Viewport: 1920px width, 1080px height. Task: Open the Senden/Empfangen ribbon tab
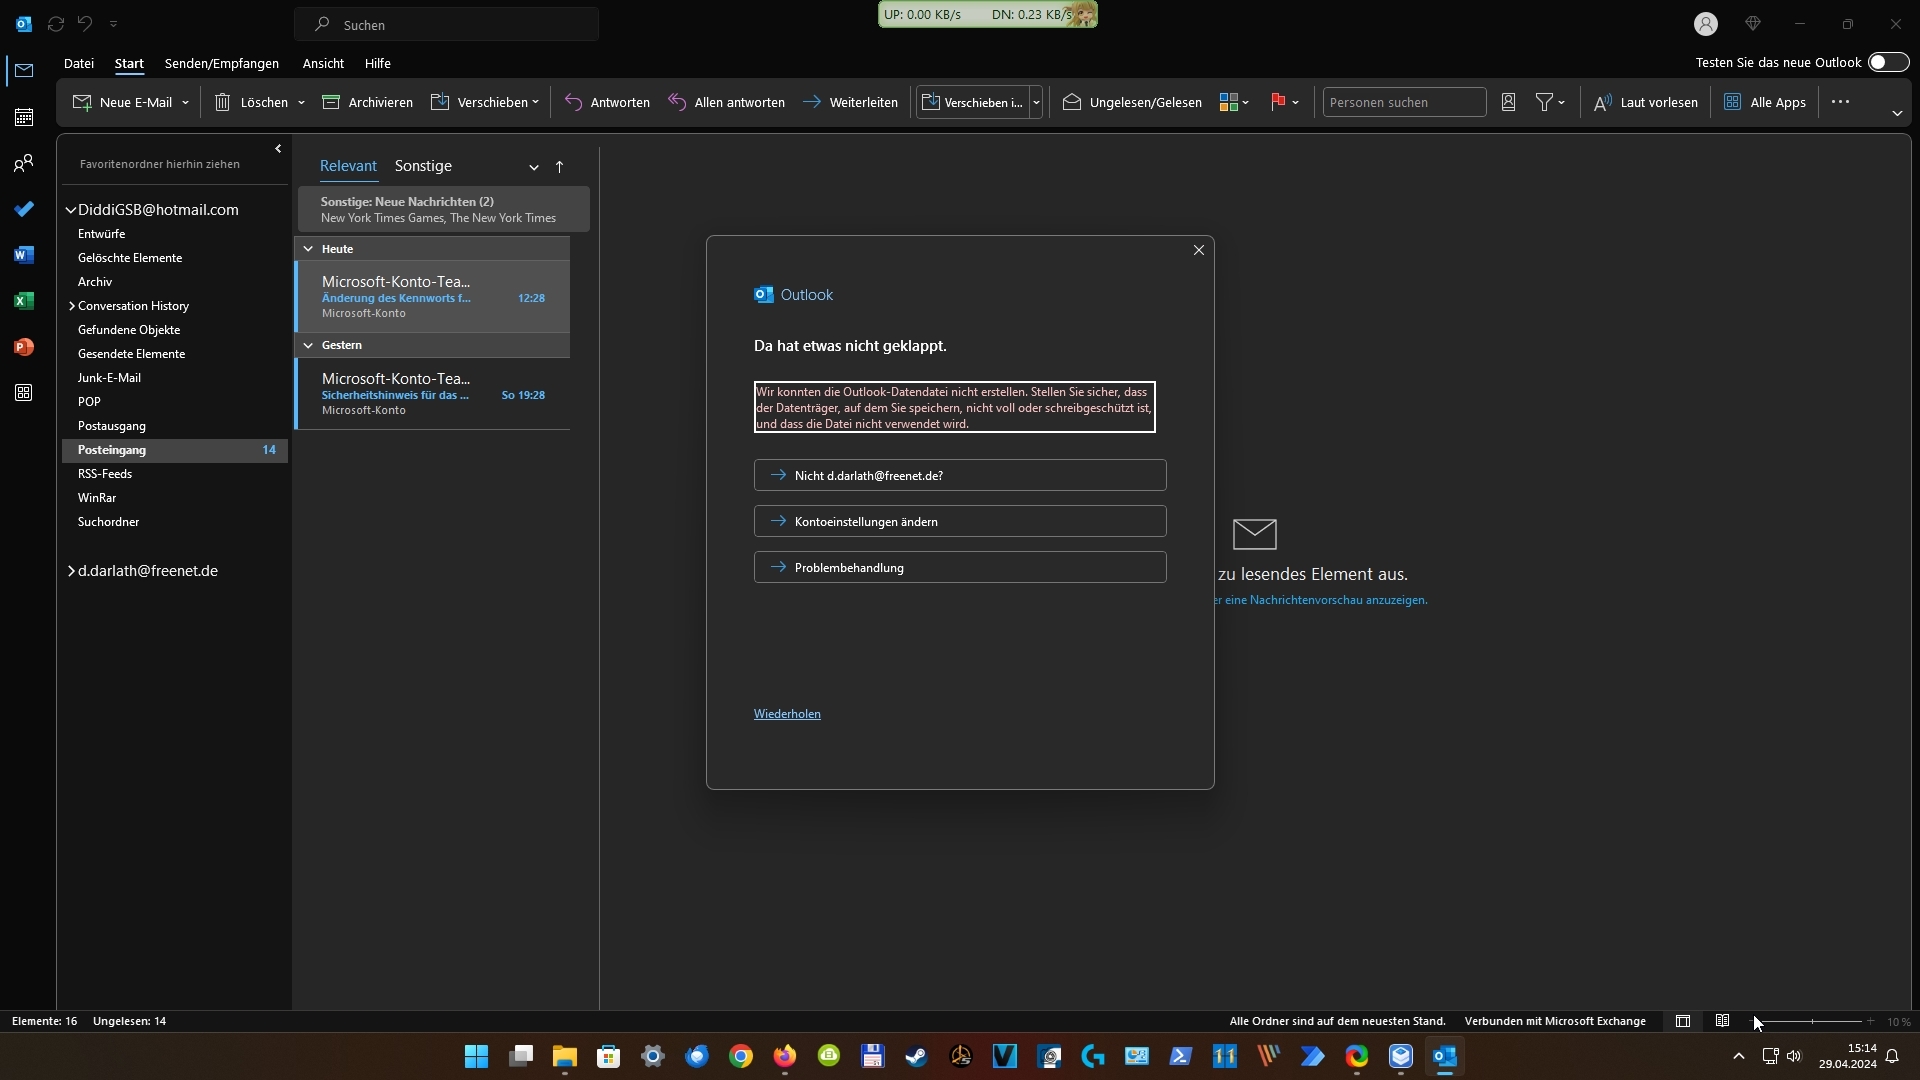click(221, 63)
